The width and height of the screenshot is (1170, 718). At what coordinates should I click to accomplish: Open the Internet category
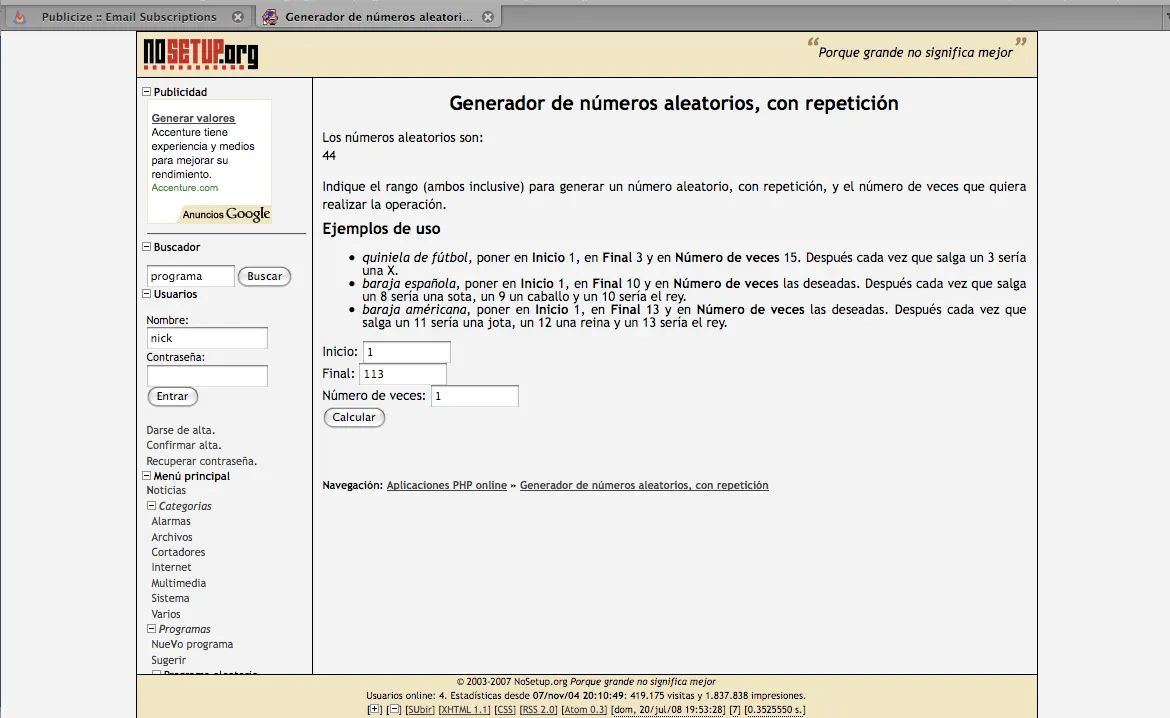point(171,567)
